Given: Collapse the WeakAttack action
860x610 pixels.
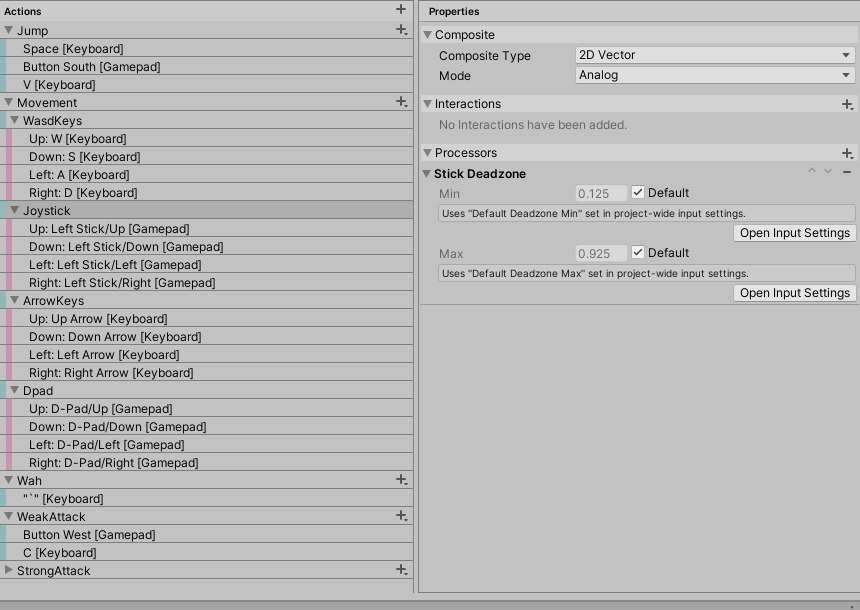Looking at the screenshot, I should (x=8, y=516).
